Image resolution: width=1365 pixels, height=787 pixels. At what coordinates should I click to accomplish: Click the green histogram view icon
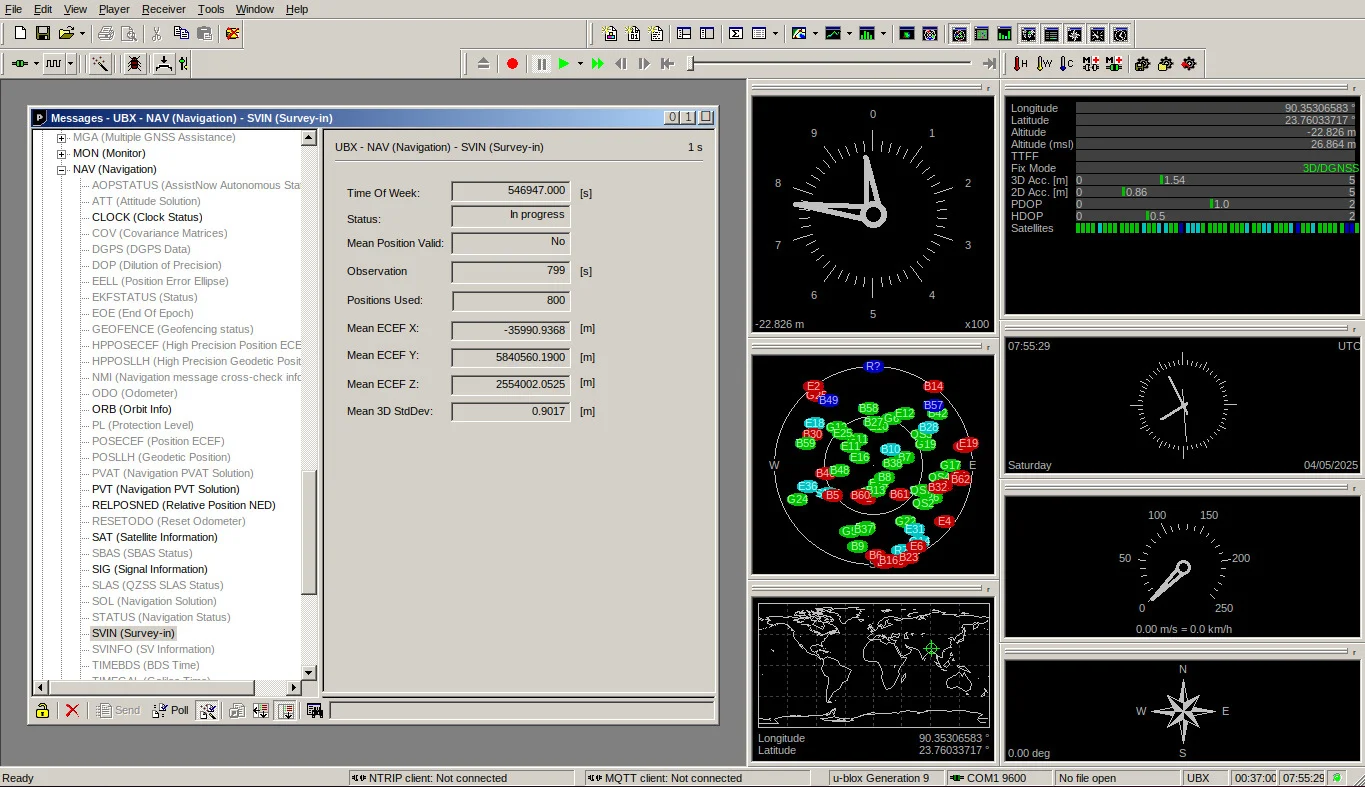point(866,33)
